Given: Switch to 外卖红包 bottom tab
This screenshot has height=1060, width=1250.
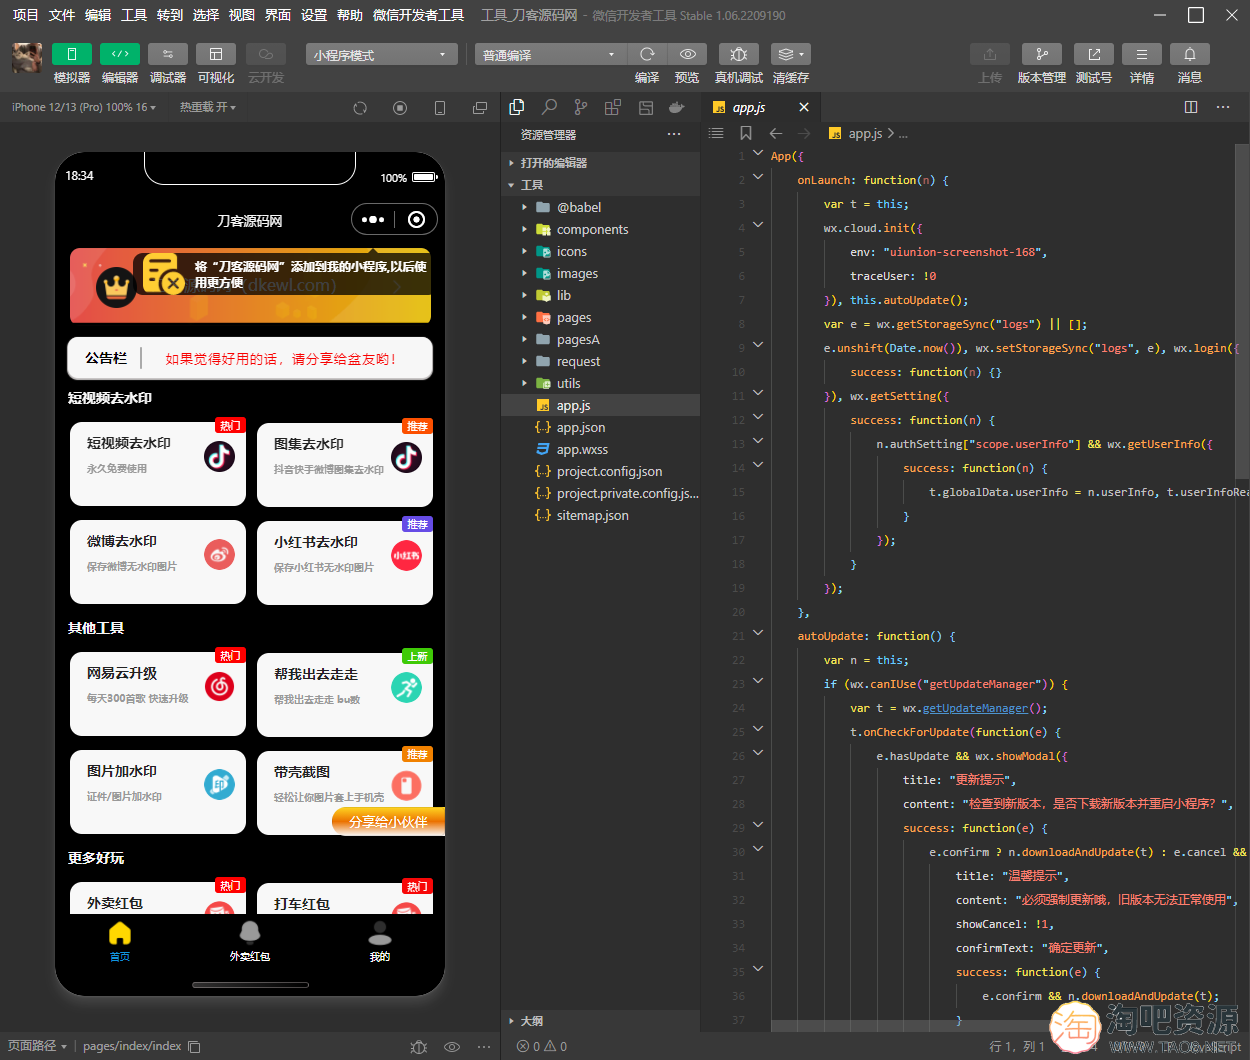Looking at the screenshot, I should 250,941.
